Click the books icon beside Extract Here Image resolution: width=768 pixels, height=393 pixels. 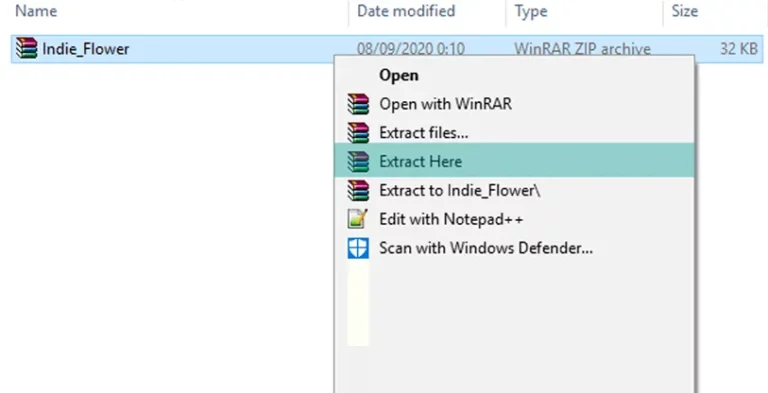[358, 162]
